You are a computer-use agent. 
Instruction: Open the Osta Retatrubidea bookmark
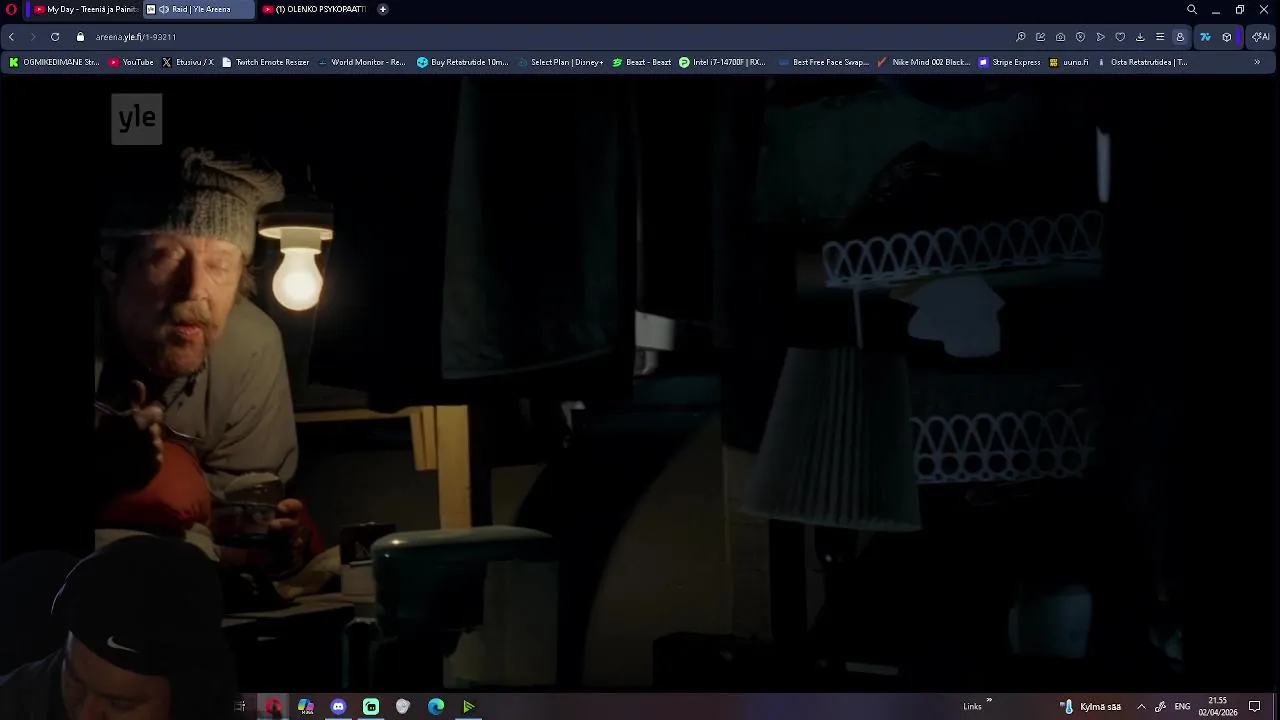(1142, 62)
